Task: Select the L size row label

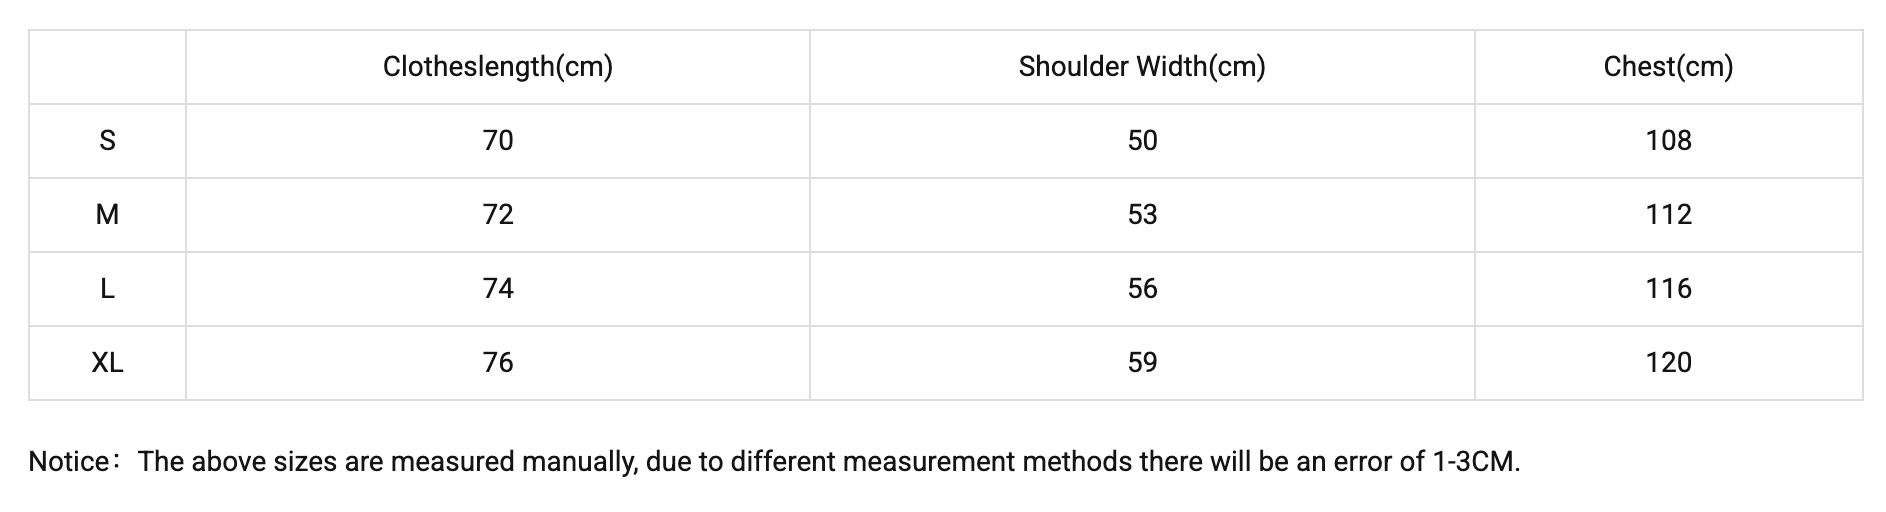Action: click(x=107, y=289)
